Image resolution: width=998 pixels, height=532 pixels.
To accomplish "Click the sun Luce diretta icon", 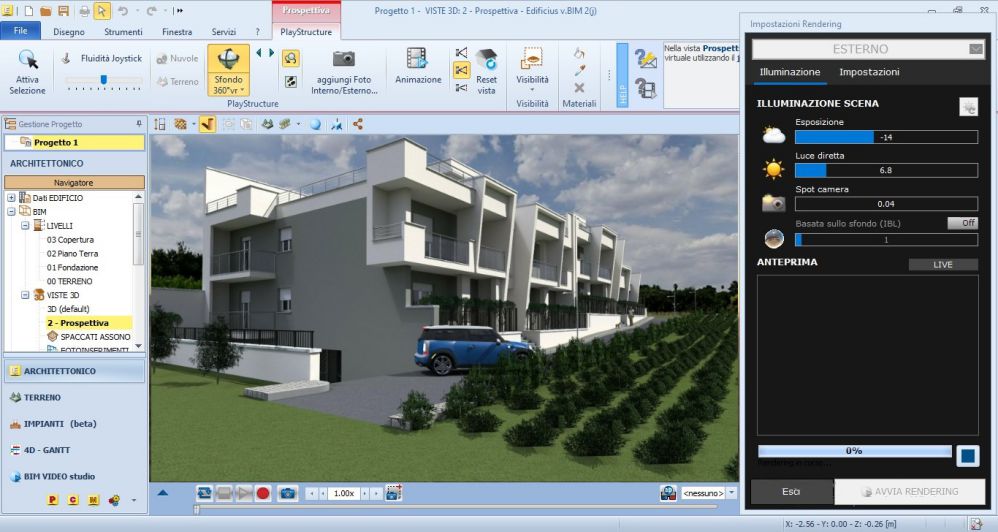I will [x=773, y=169].
